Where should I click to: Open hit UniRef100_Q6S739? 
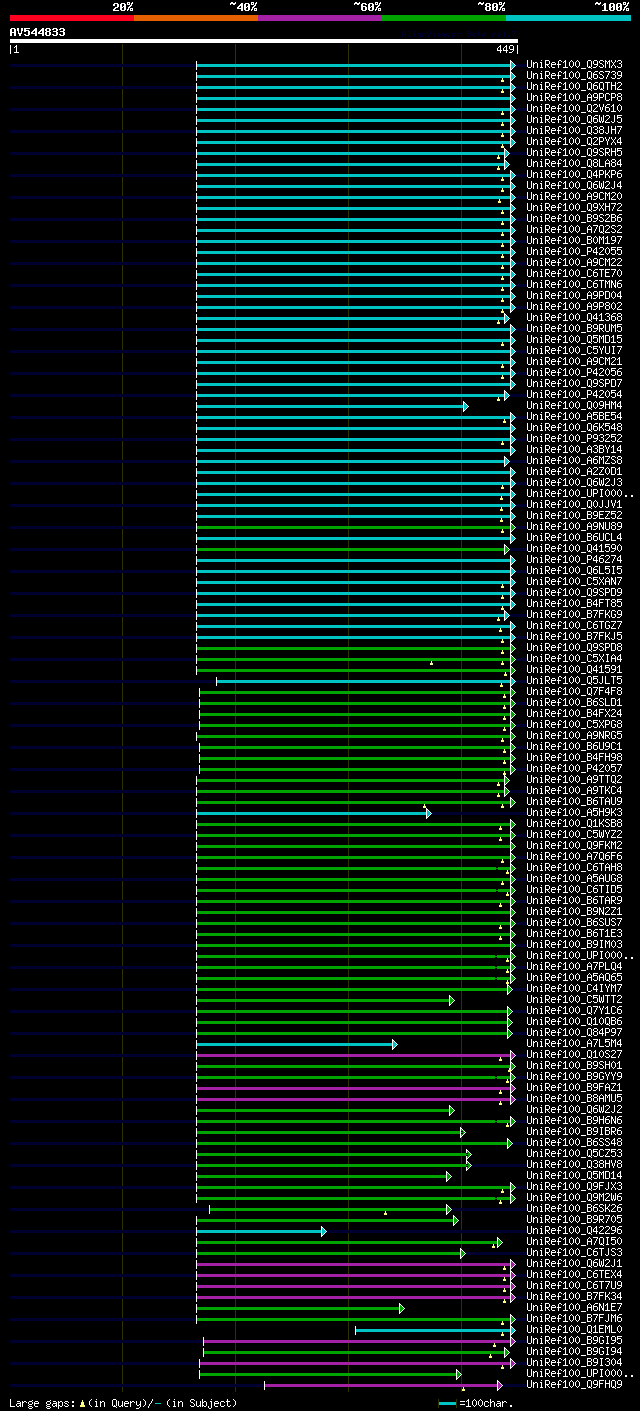[573, 75]
